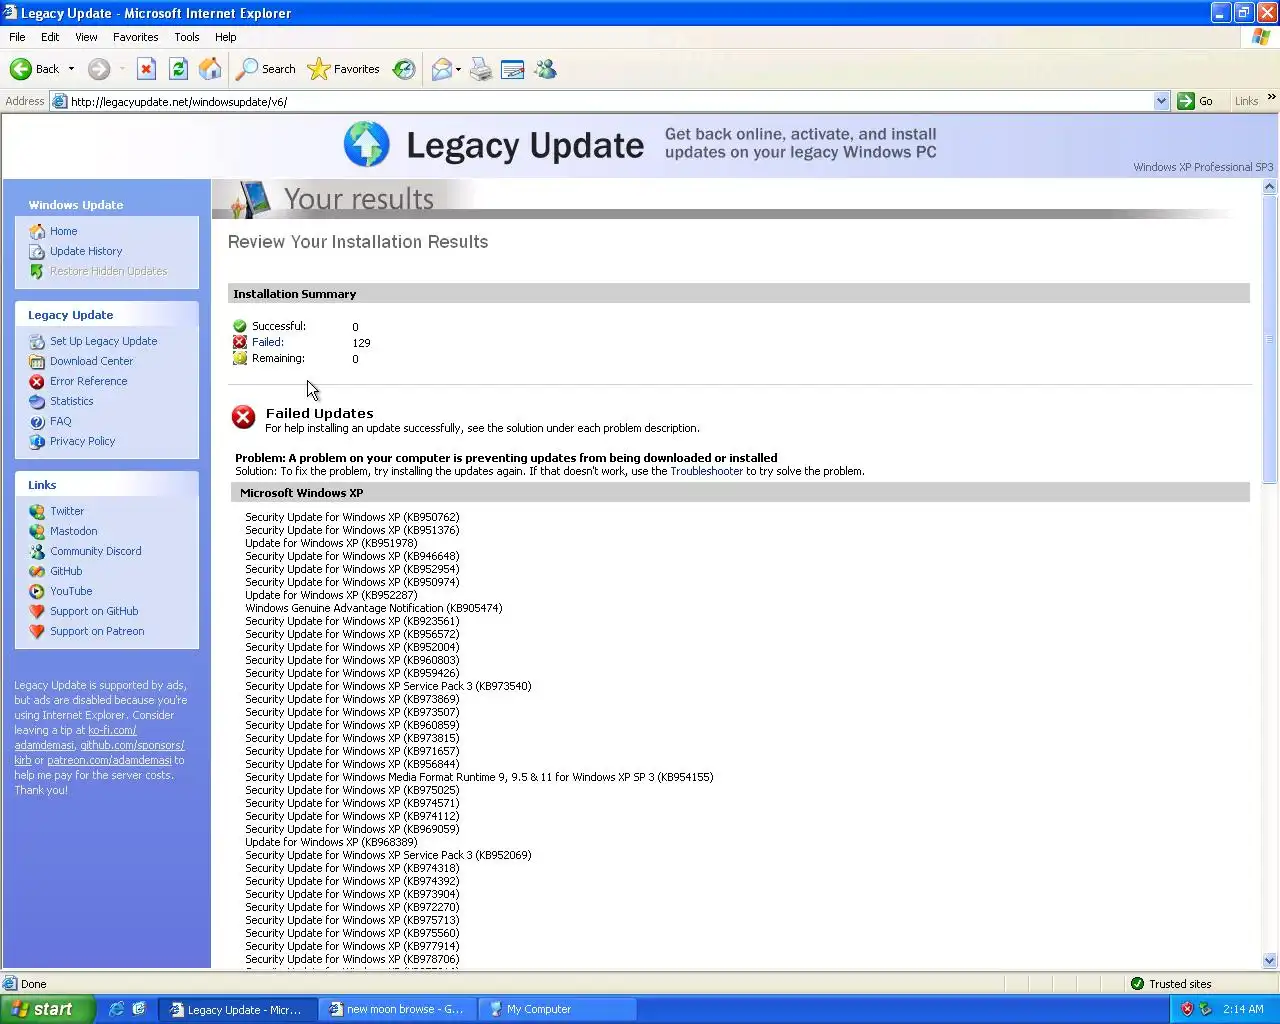
Task: Open Download Center link
Action: [91, 361]
